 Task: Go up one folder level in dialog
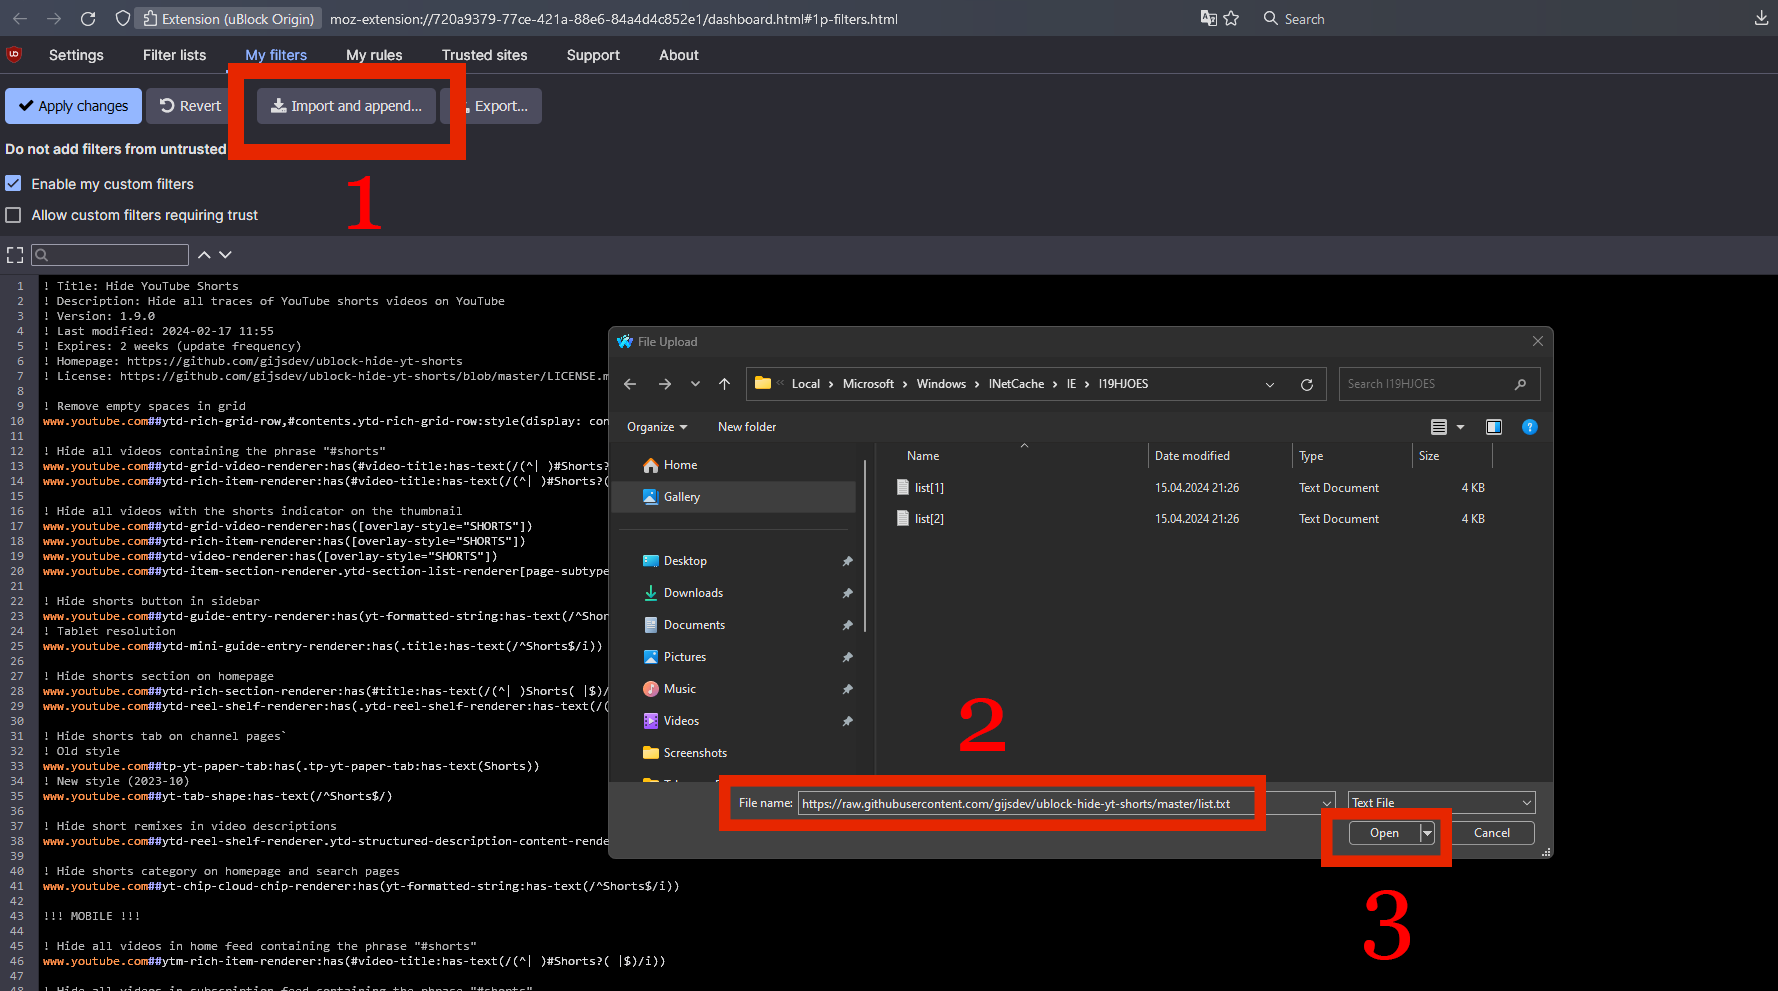[x=725, y=384]
